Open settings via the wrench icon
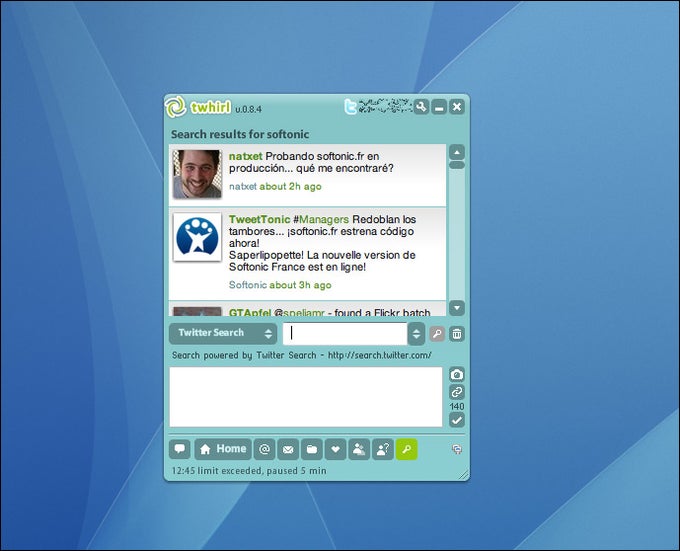 [x=421, y=107]
